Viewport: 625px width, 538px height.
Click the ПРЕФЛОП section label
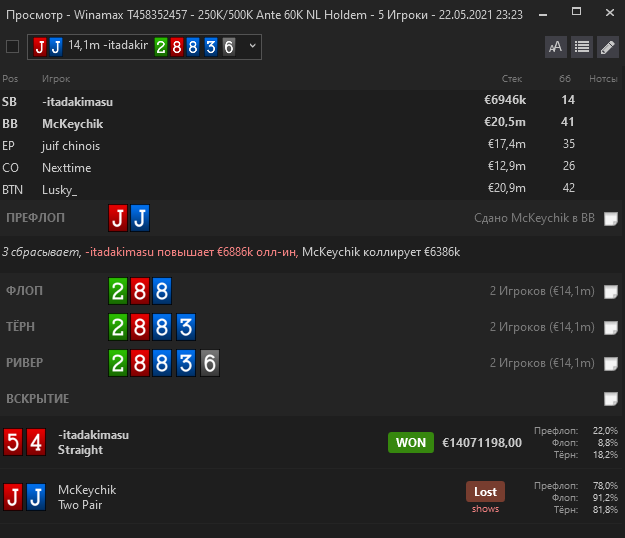pyautogui.click(x=35, y=218)
